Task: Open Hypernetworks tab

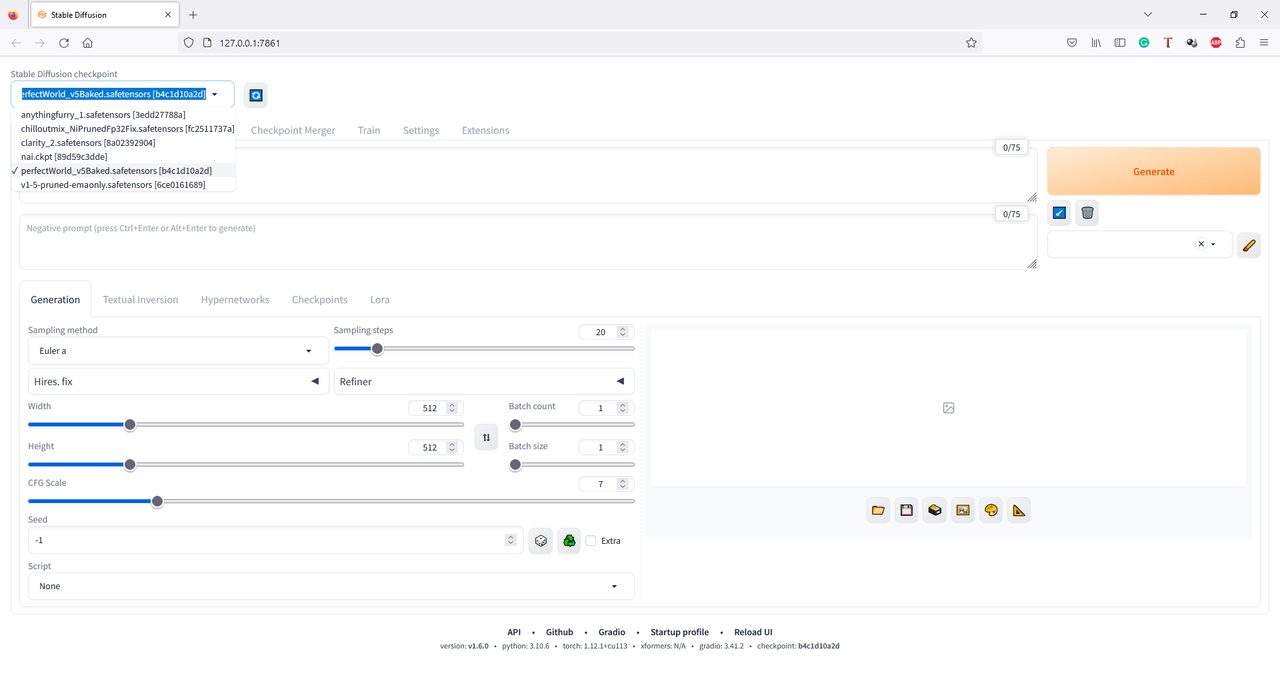Action: pos(235,300)
